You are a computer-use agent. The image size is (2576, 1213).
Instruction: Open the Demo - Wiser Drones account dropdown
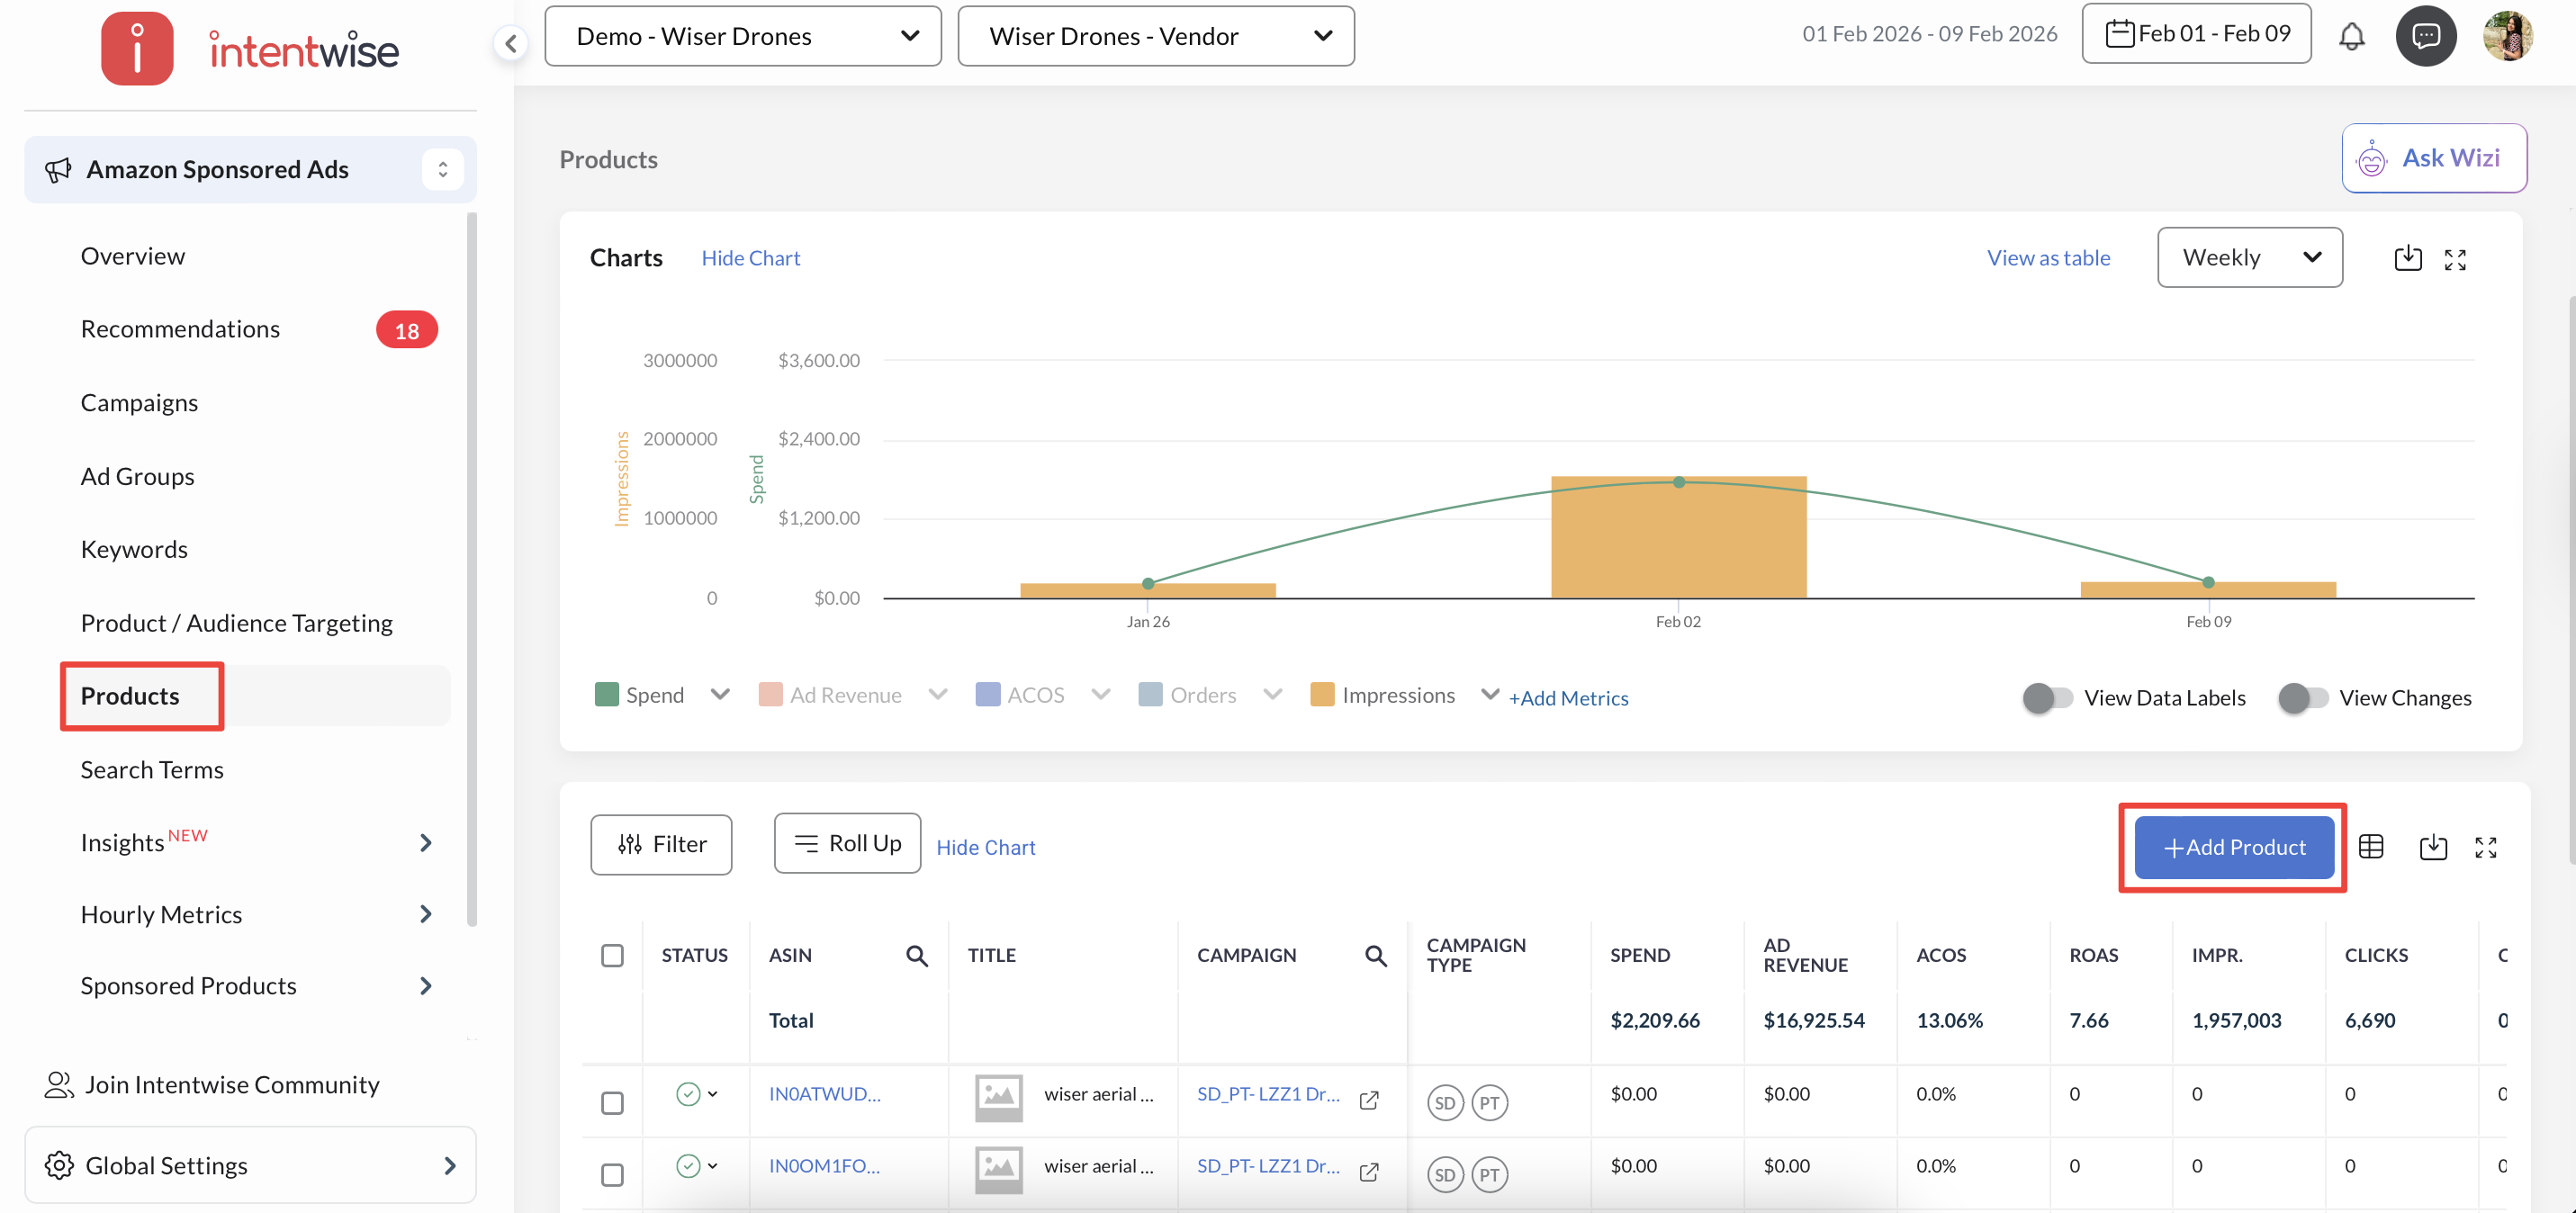click(743, 37)
